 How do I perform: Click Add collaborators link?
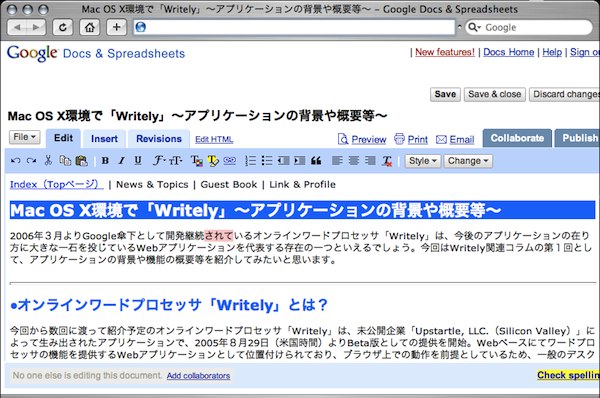(x=198, y=376)
